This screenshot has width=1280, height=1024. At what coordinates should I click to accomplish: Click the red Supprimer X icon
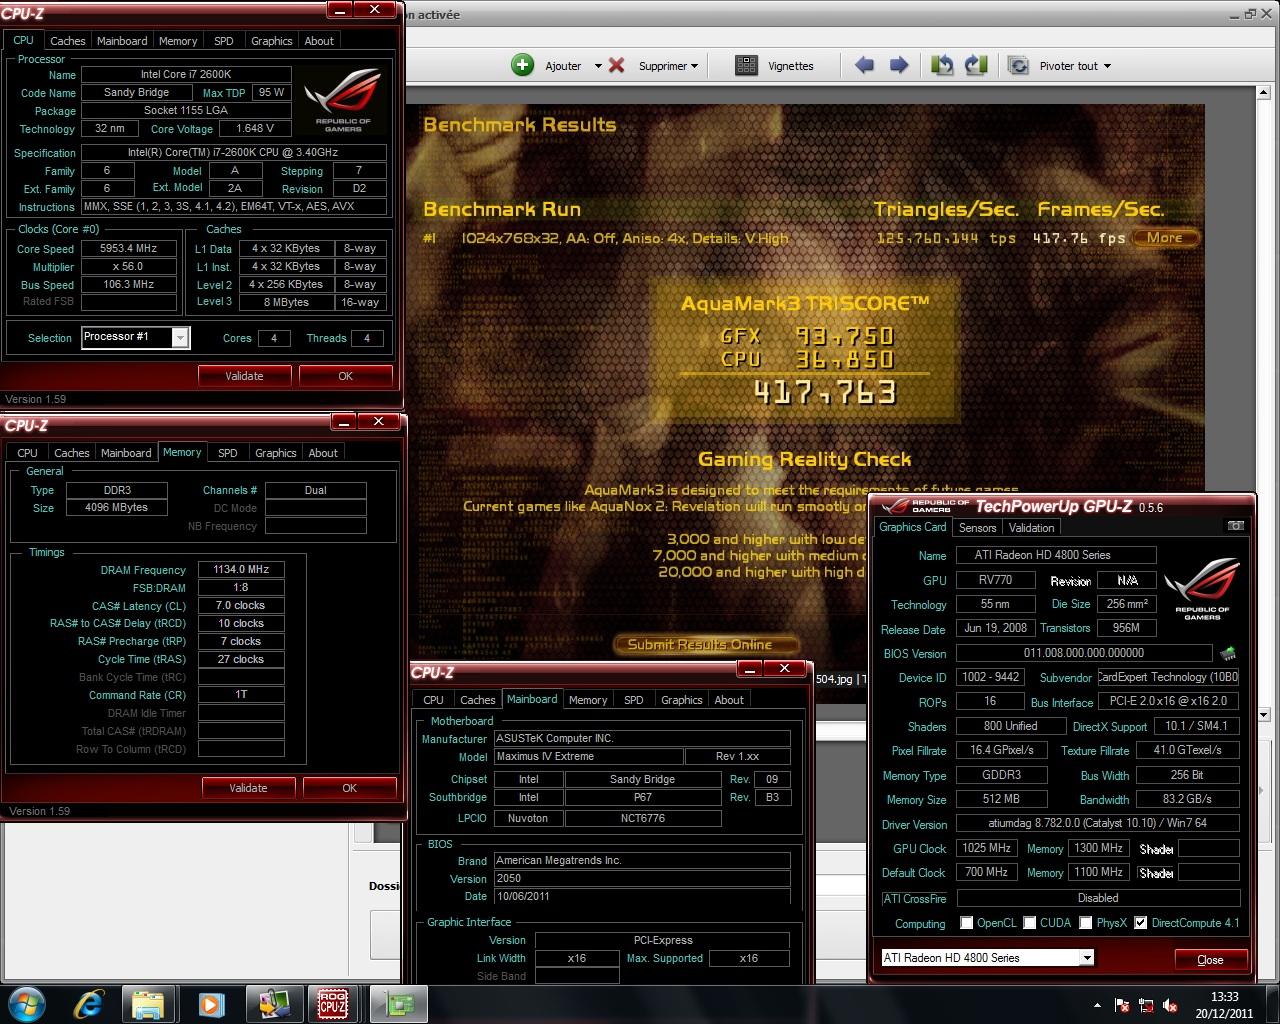coord(616,65)
